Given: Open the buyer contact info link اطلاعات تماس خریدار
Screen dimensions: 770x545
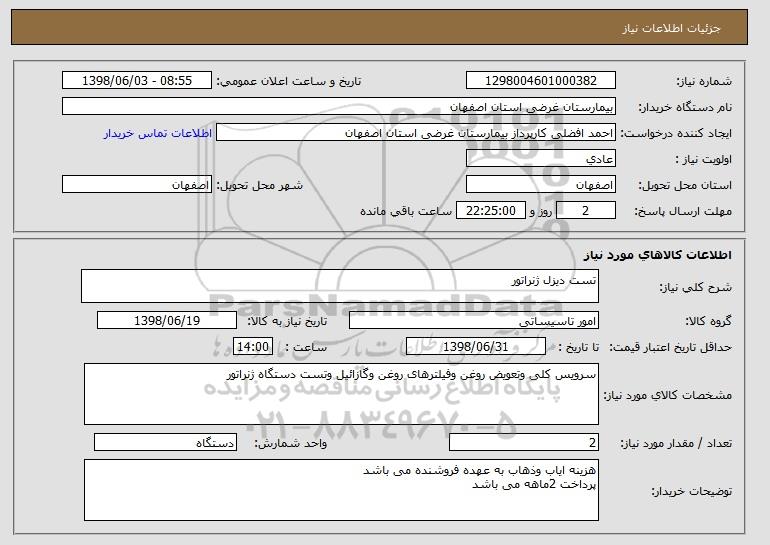Looking at the screenshot, I should click(x=158, y=133).
